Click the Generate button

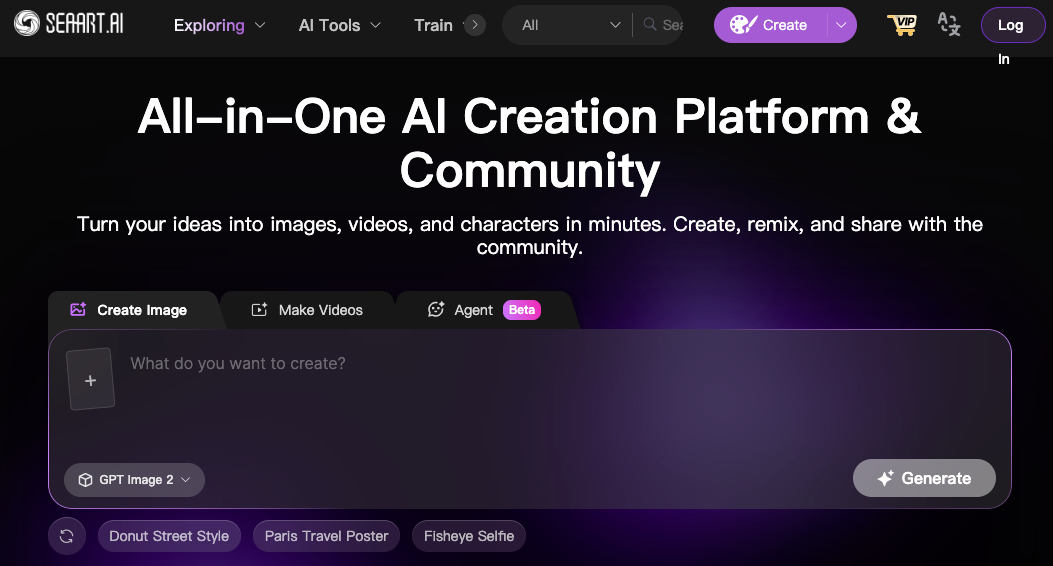pos(924,478)
